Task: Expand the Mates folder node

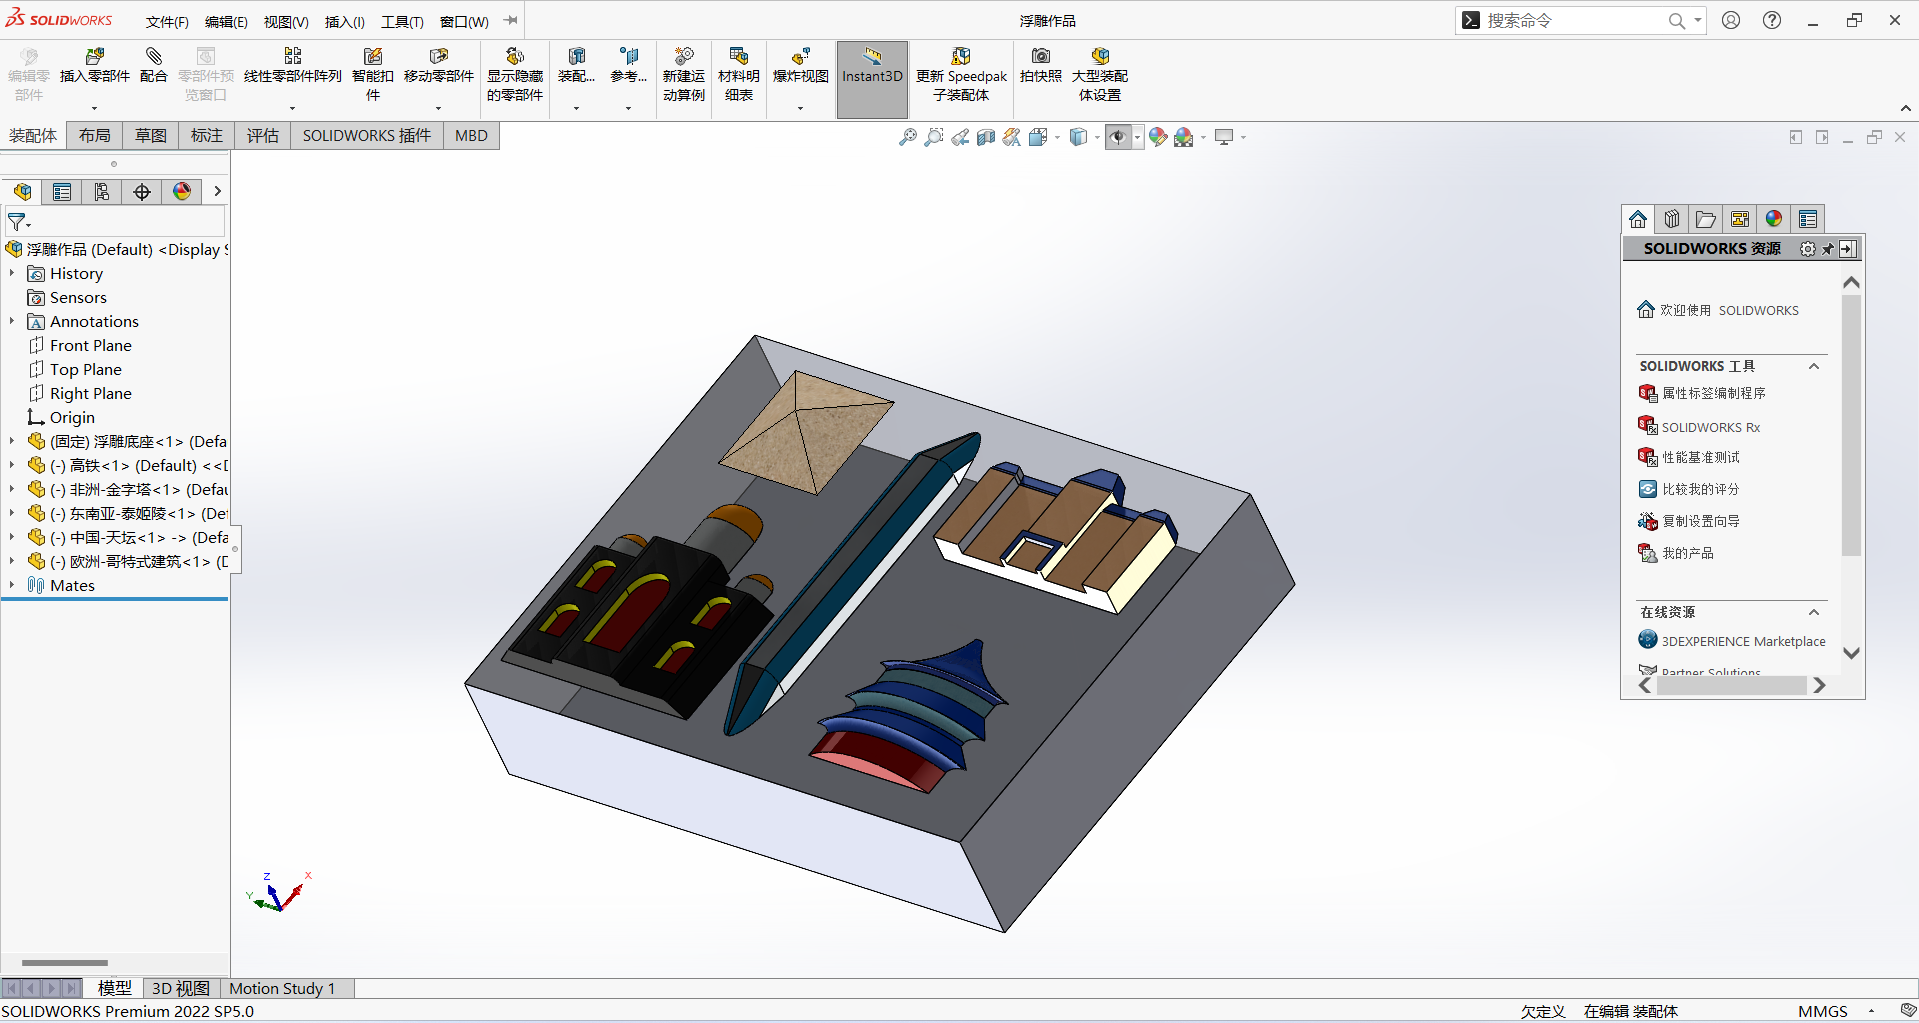Action: tap(11, 585)
